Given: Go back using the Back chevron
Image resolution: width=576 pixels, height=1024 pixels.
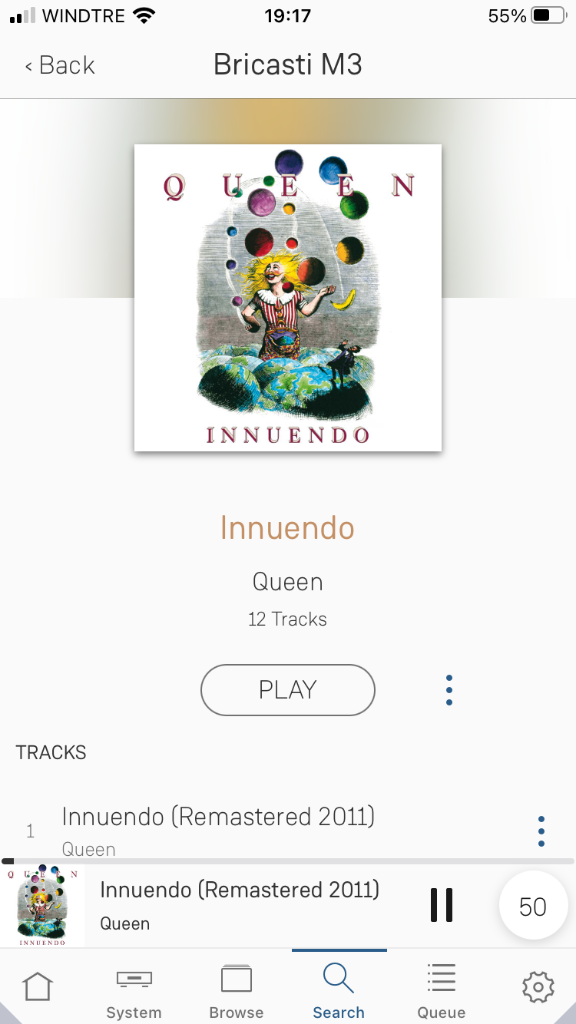Looking at the screenshot, I should pos(59,65).
